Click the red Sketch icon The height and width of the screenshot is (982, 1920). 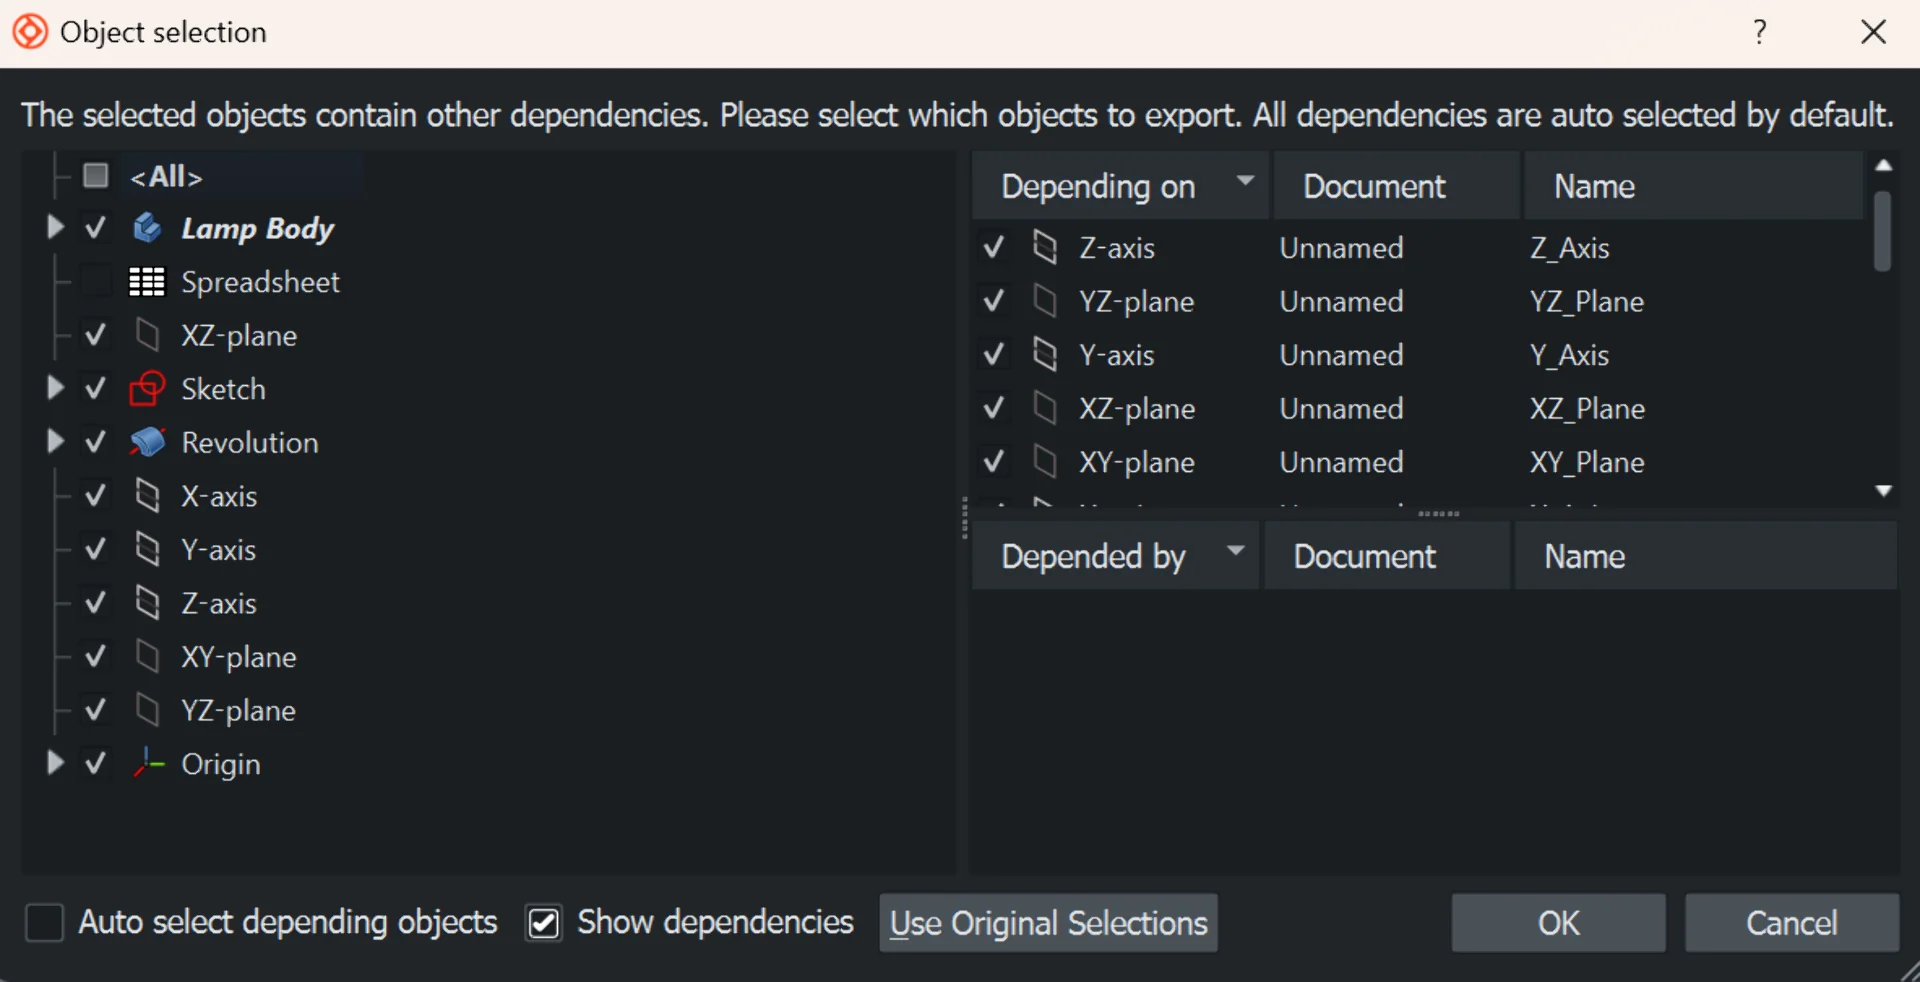[147, 389]
